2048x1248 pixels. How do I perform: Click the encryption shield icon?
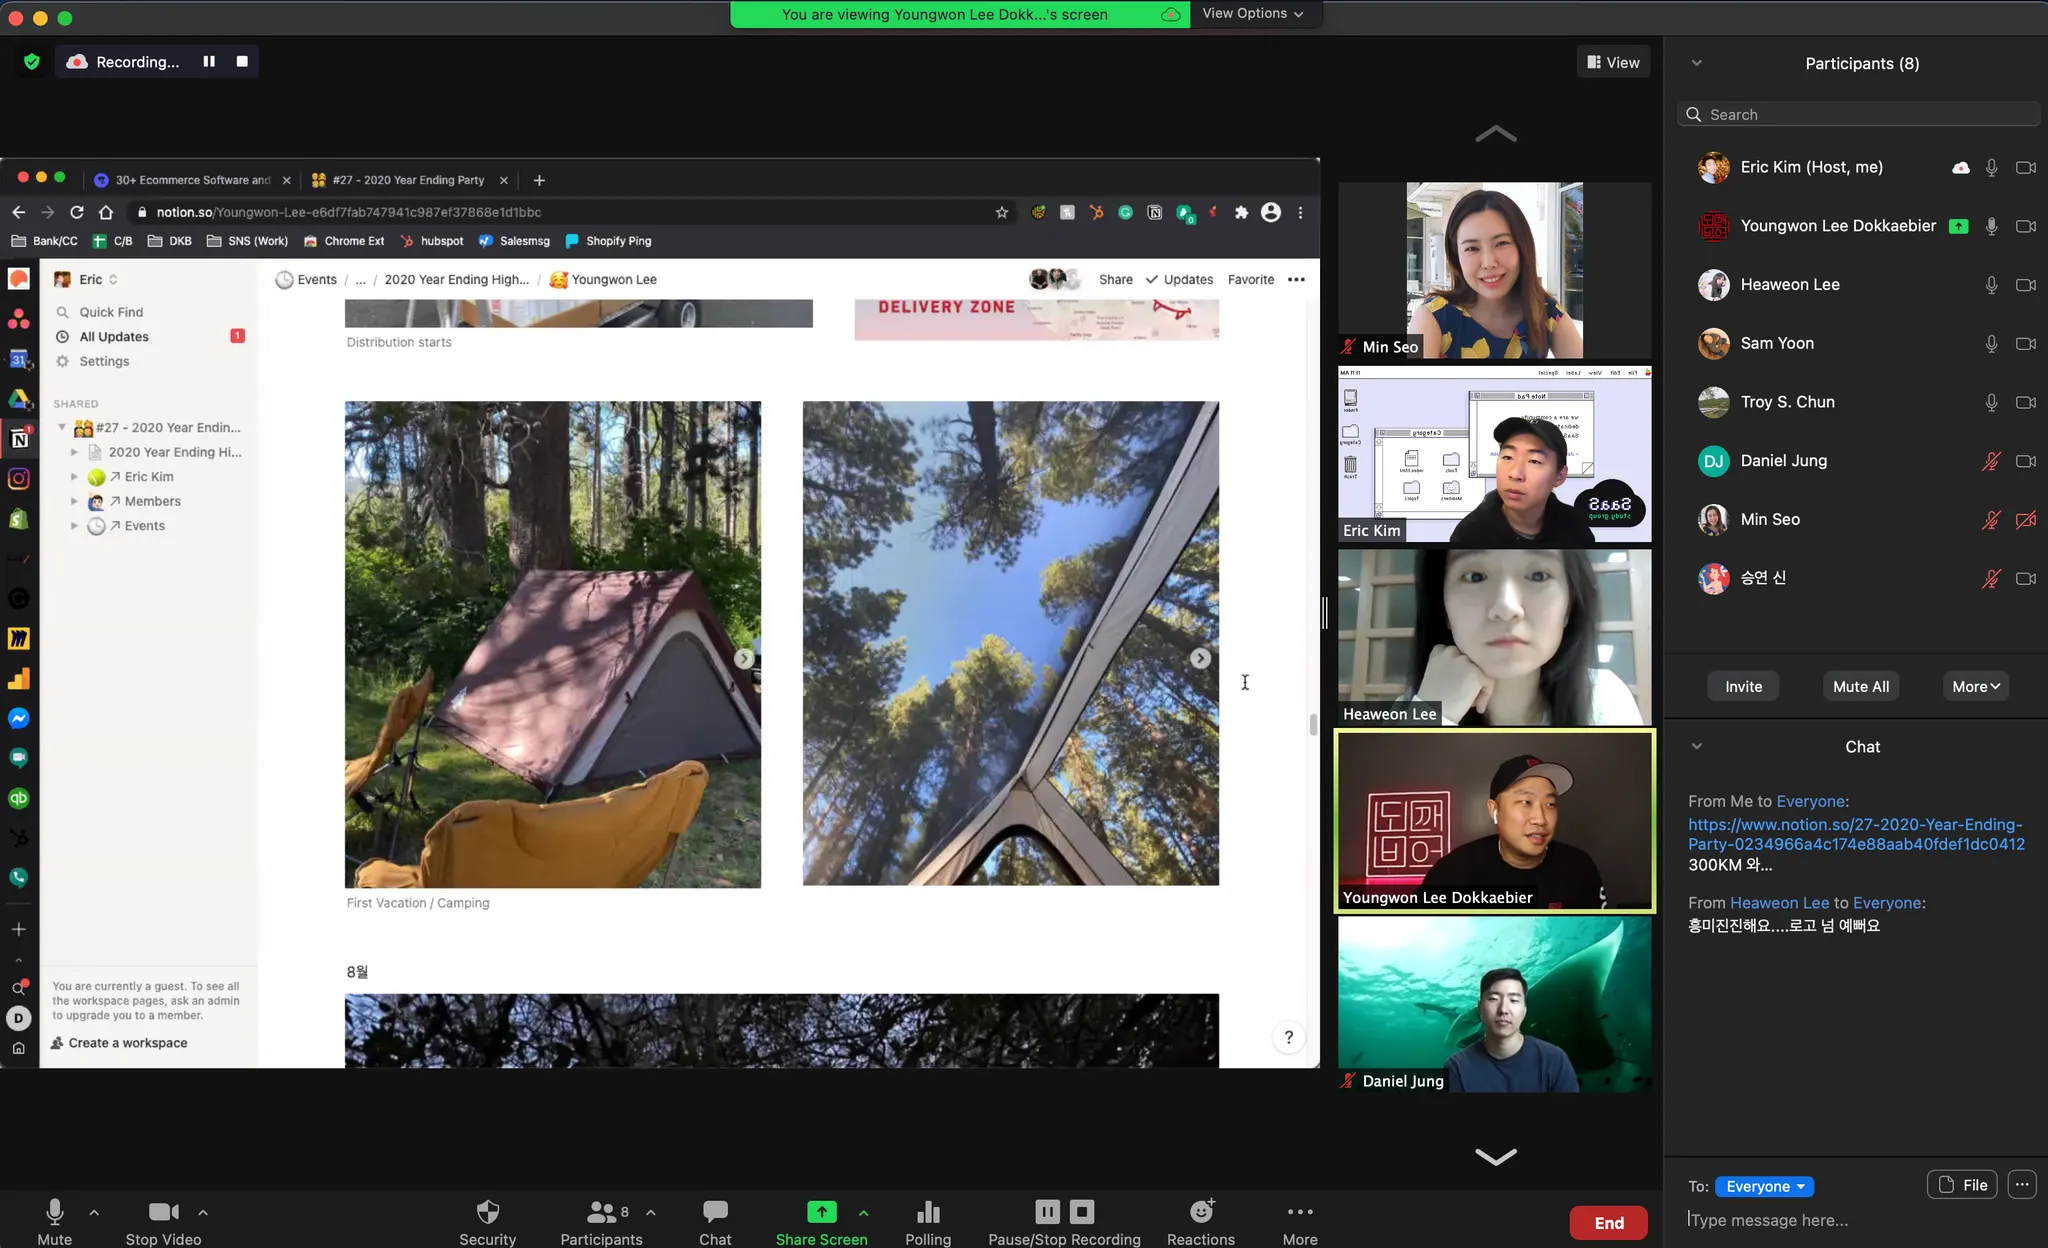32,62
